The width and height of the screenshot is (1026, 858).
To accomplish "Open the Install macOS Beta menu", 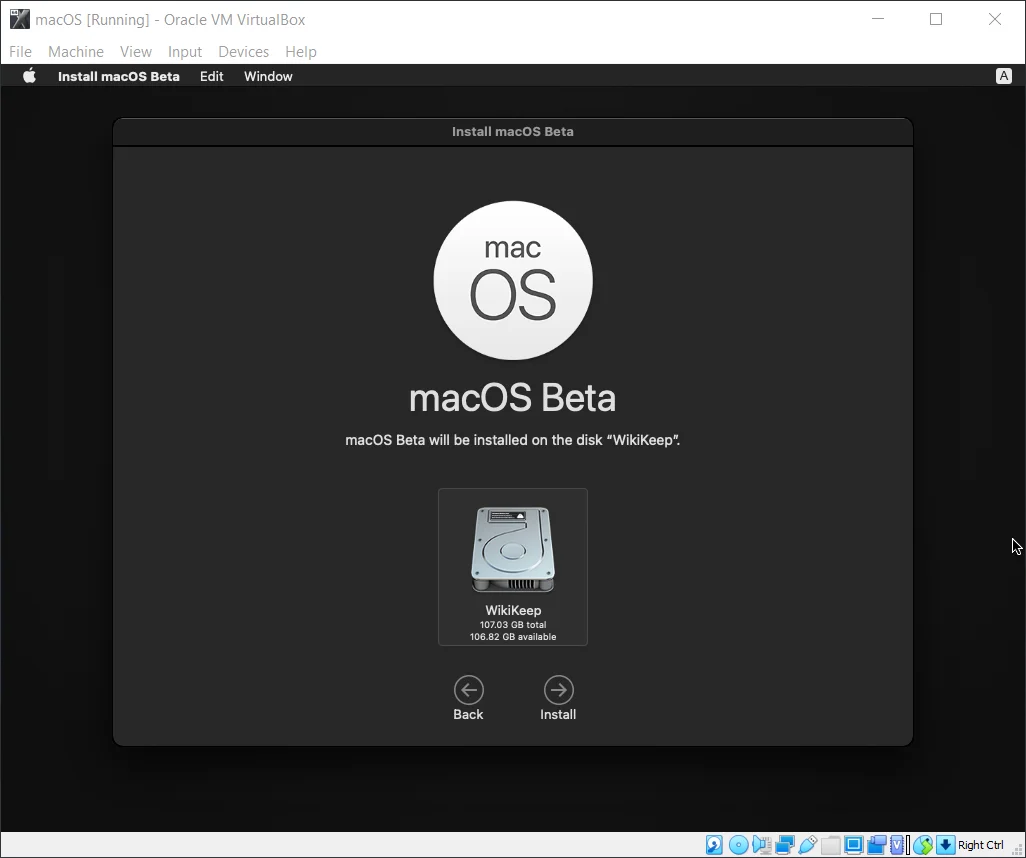I will 118,76.
